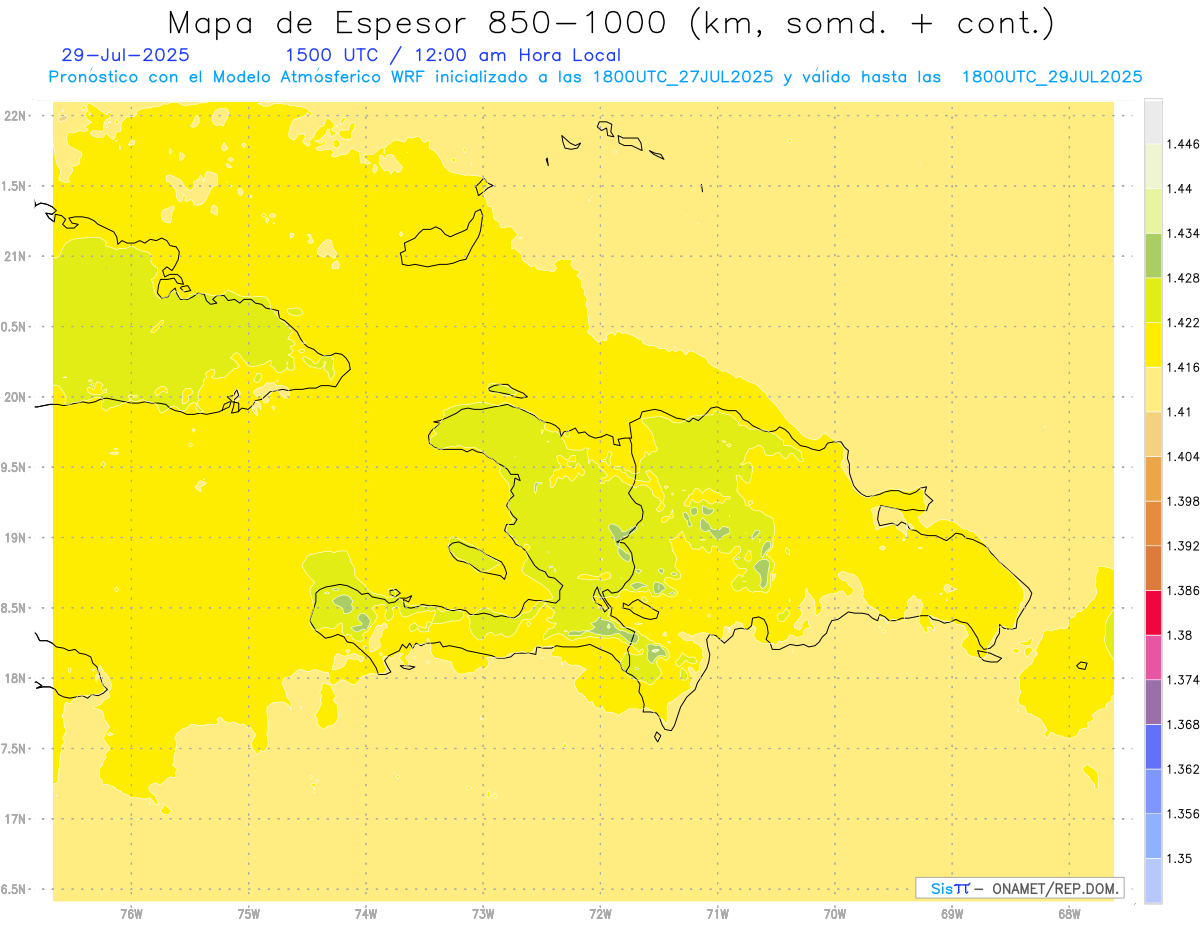Click the 18N latitude label
This screenshot has height=927, width=1200.
pos(16,679)
